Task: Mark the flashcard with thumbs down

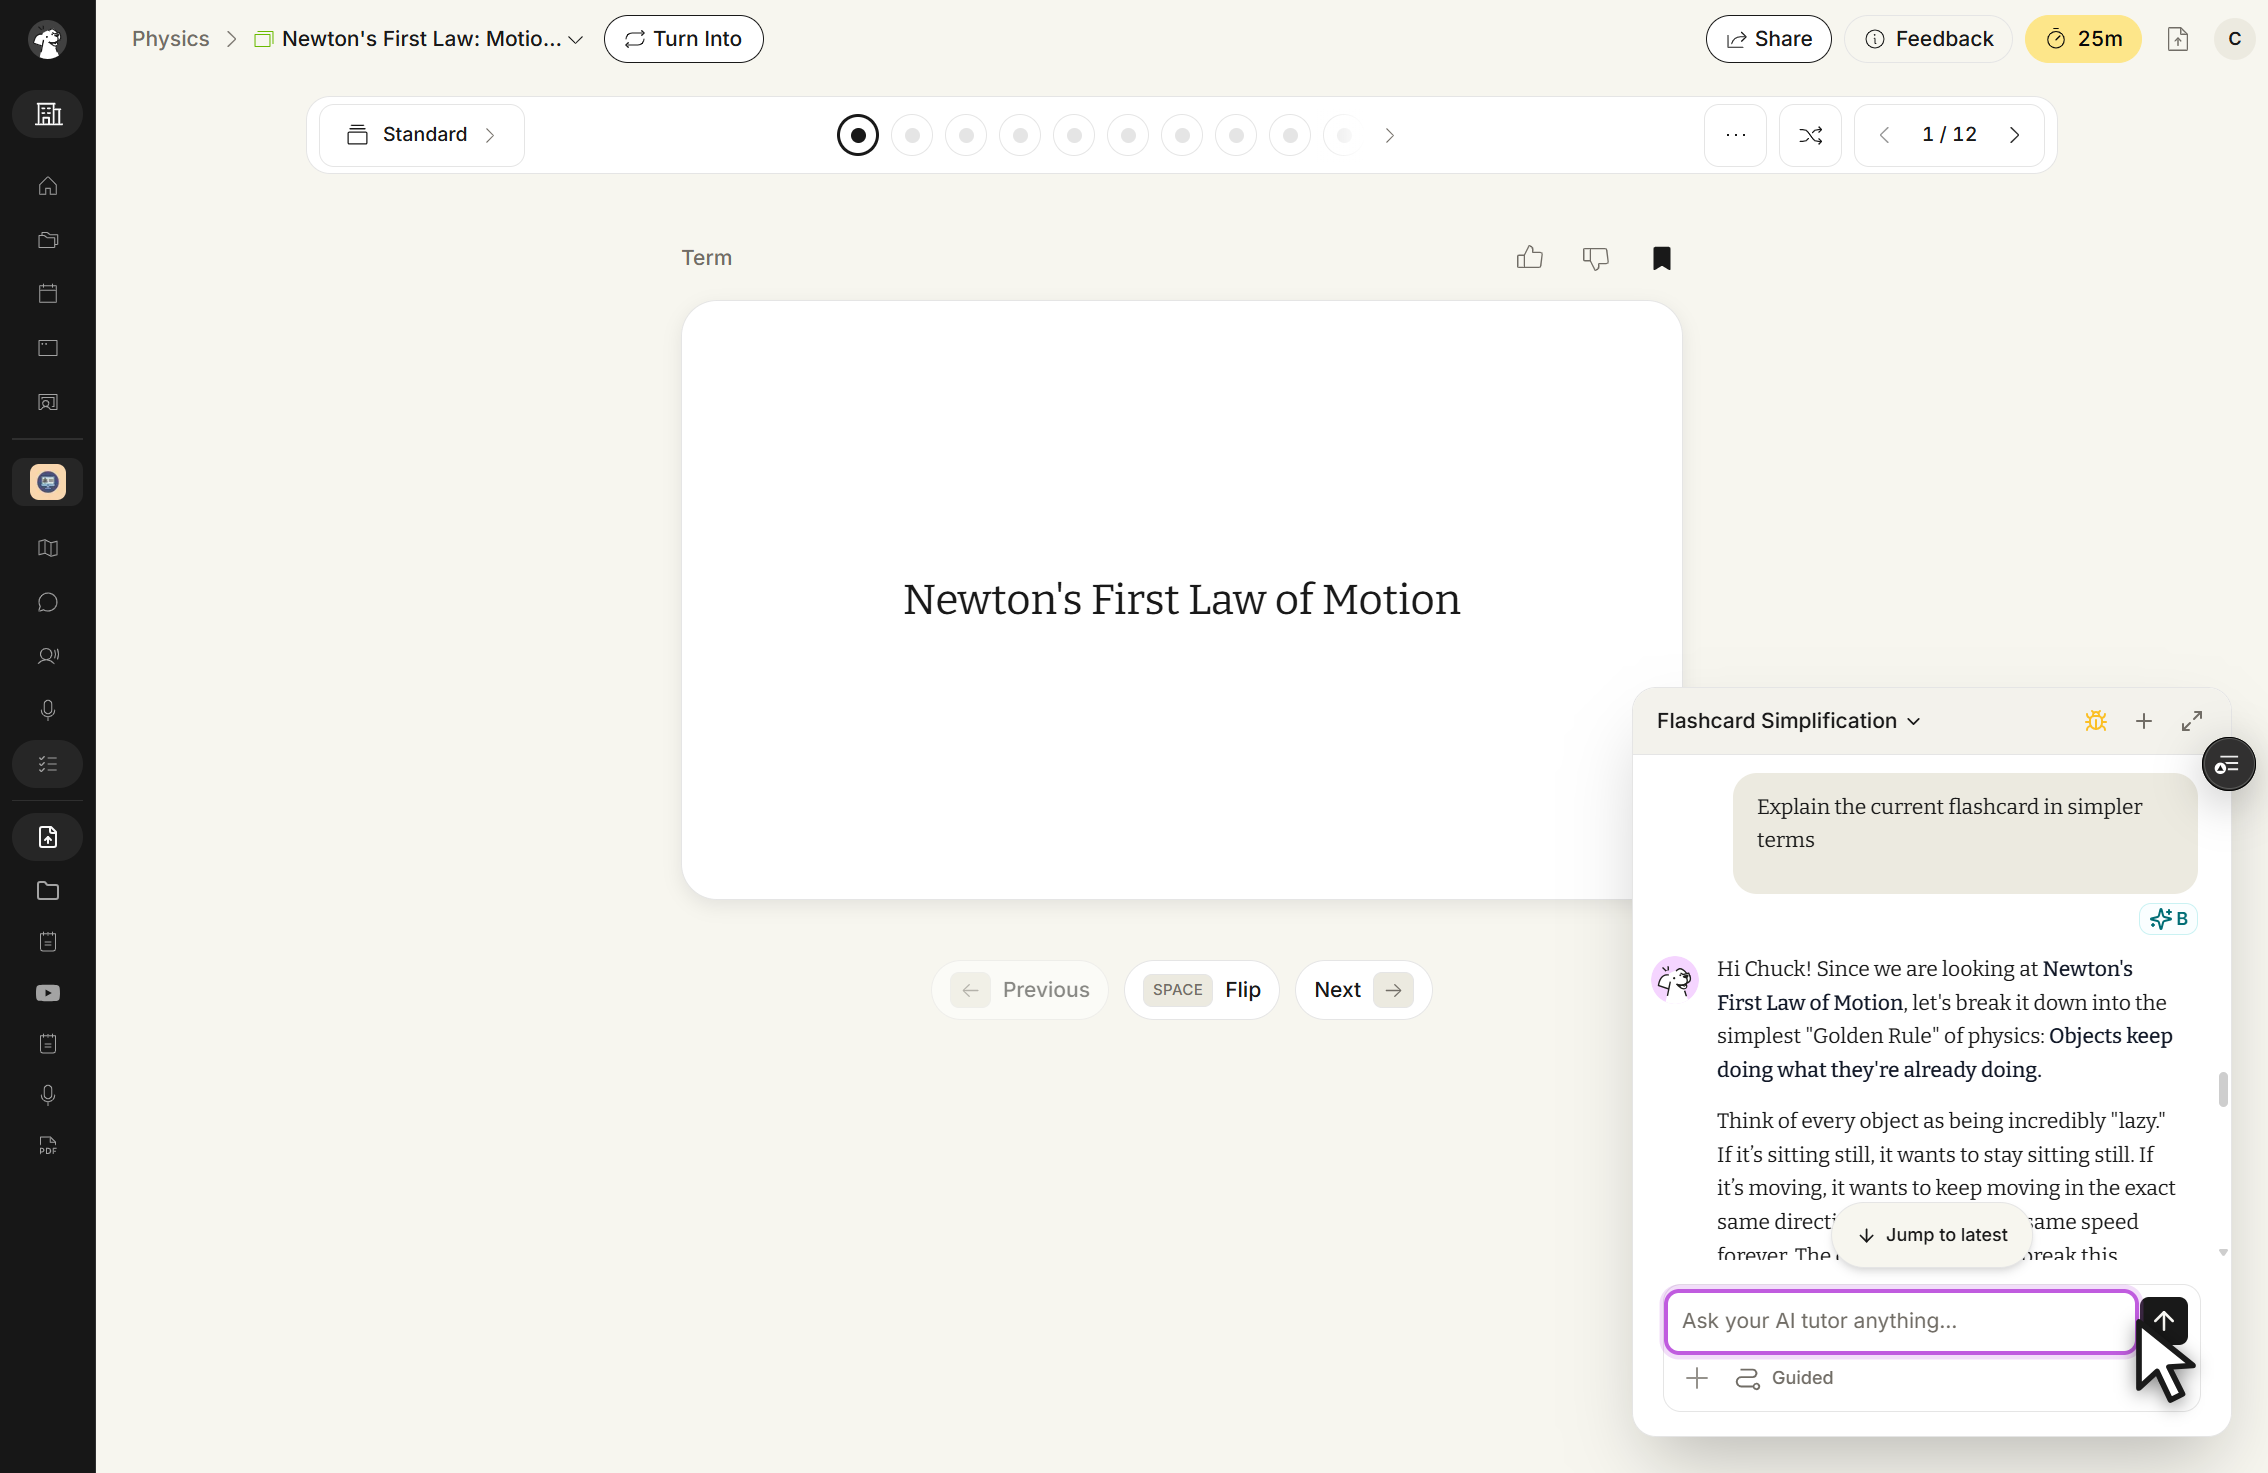Action: click(1596, 258)
